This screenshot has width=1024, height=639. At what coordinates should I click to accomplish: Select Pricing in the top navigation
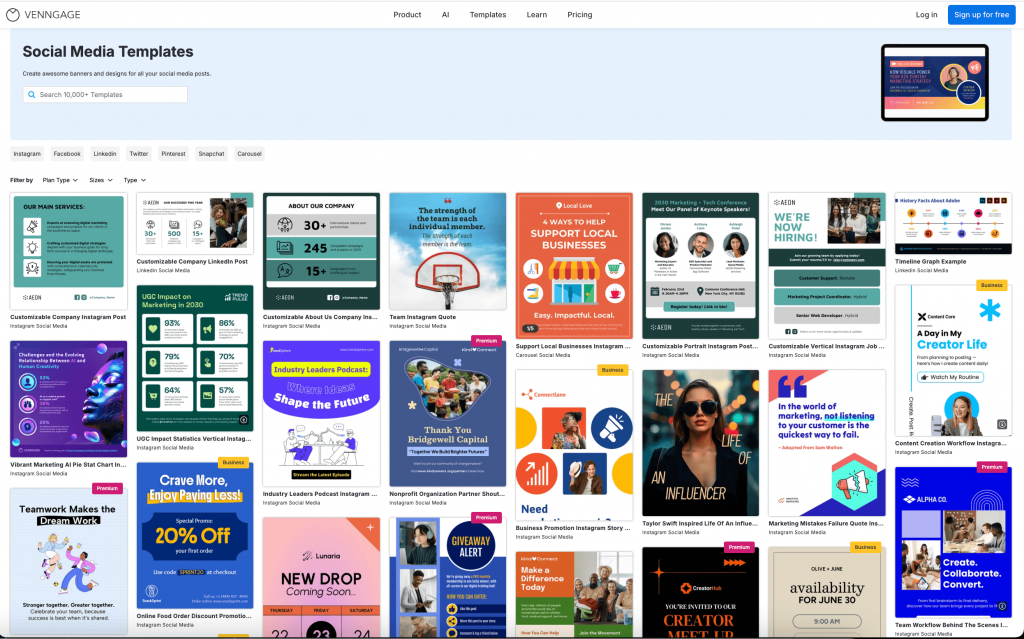580,15
